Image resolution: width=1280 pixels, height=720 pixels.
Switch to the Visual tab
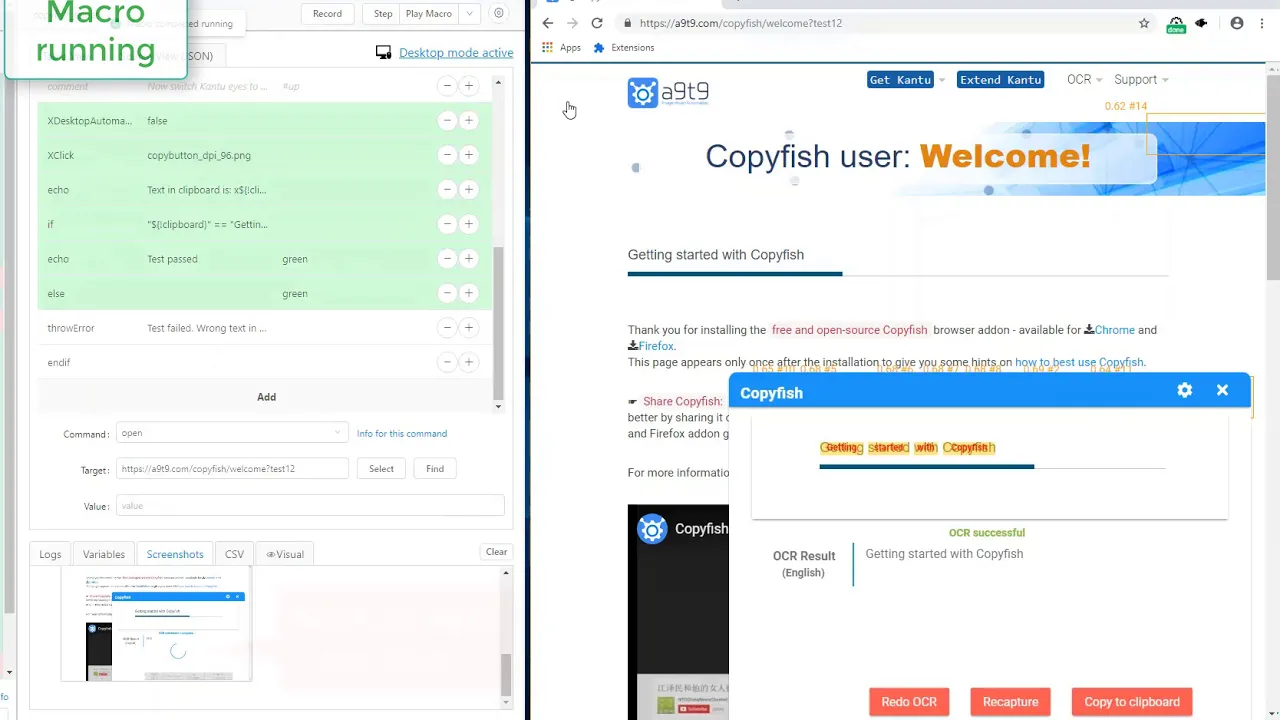(x=285, y=554)
